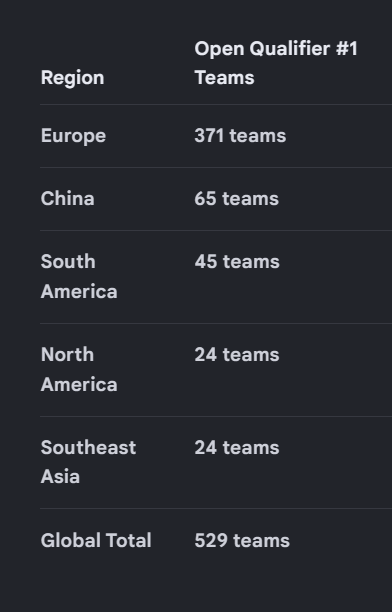Screen dimensions: 392x612
Task: Click the 45 teams value
Action: (x=237, y=262)
